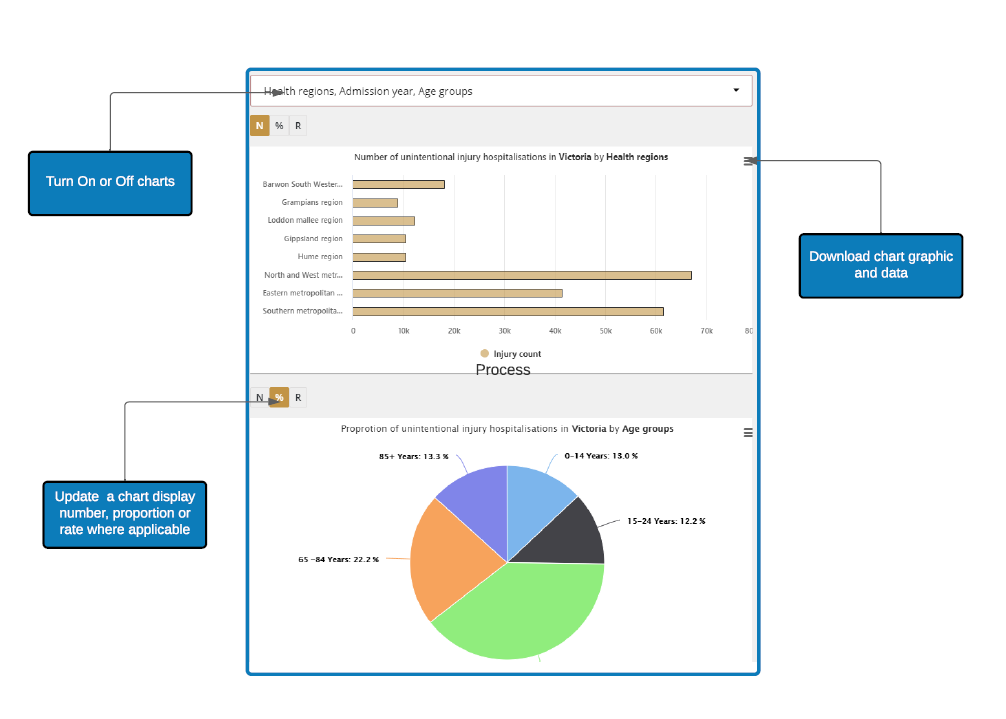Switch the bar chart to % proportion view
This screenshot has height=719, width=1006.
[279, 126]
